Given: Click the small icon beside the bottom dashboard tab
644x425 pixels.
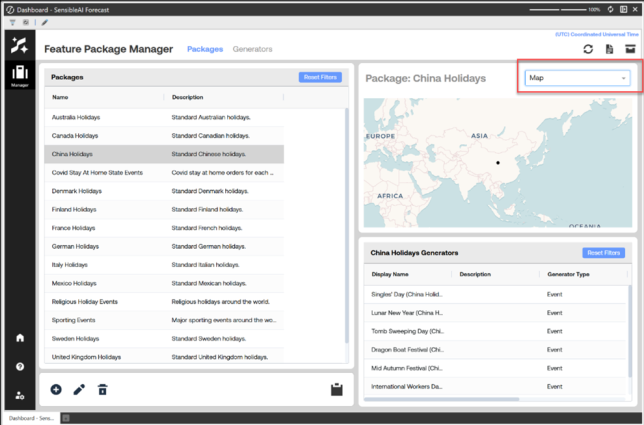Looking at the screenshot, I should (x=66, y=418).
